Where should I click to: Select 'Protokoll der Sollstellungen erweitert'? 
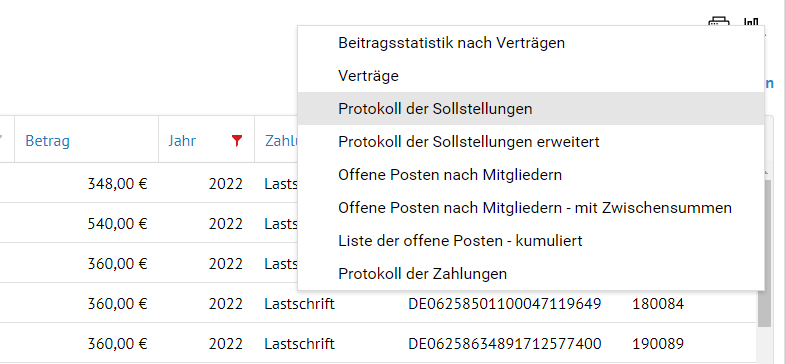(x=469, y=142)
